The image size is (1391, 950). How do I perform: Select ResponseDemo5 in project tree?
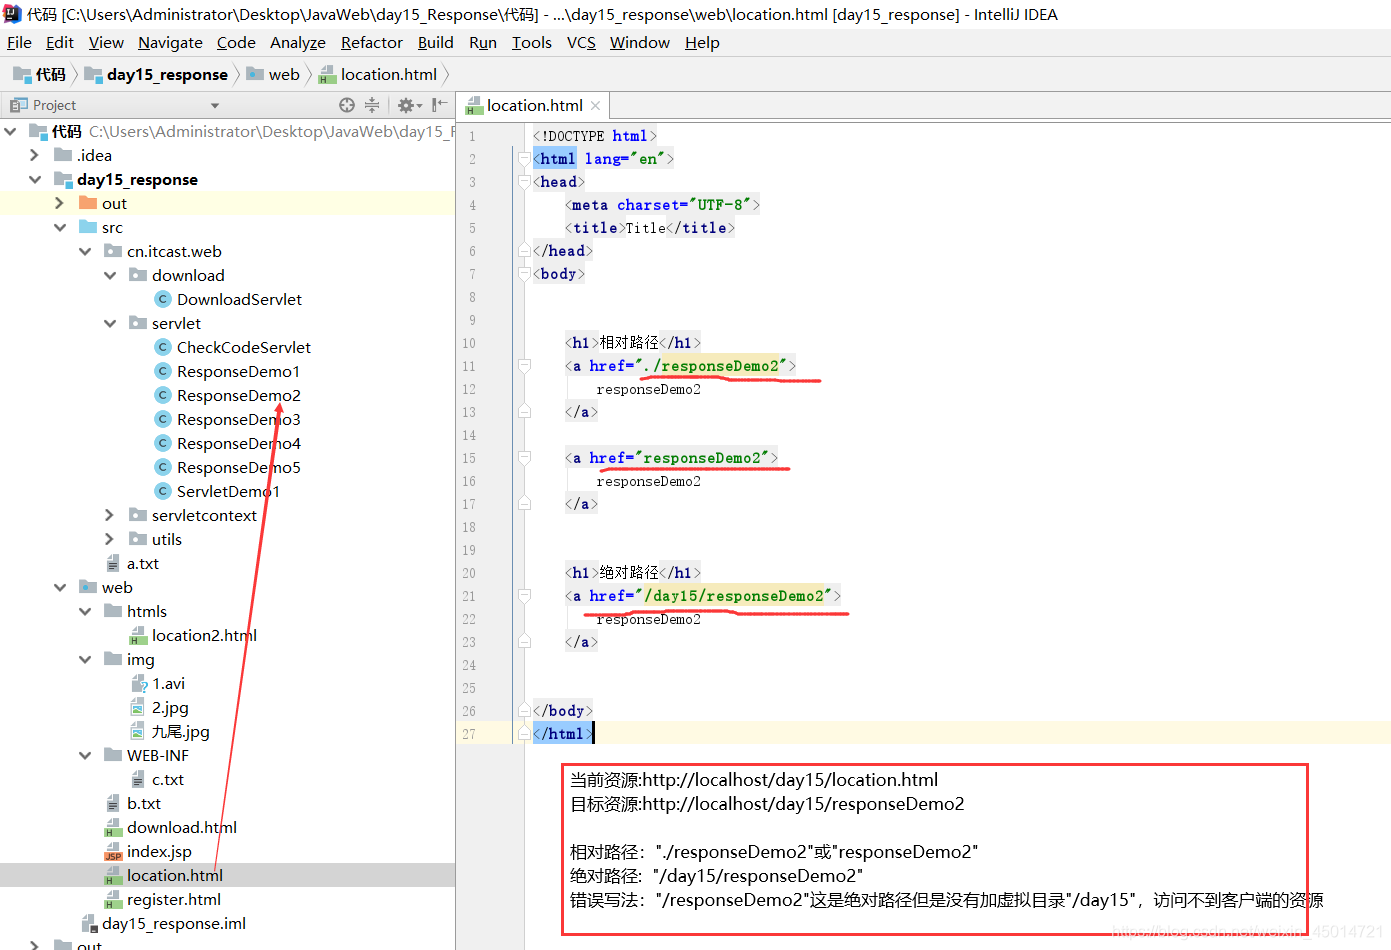point(238,467)
